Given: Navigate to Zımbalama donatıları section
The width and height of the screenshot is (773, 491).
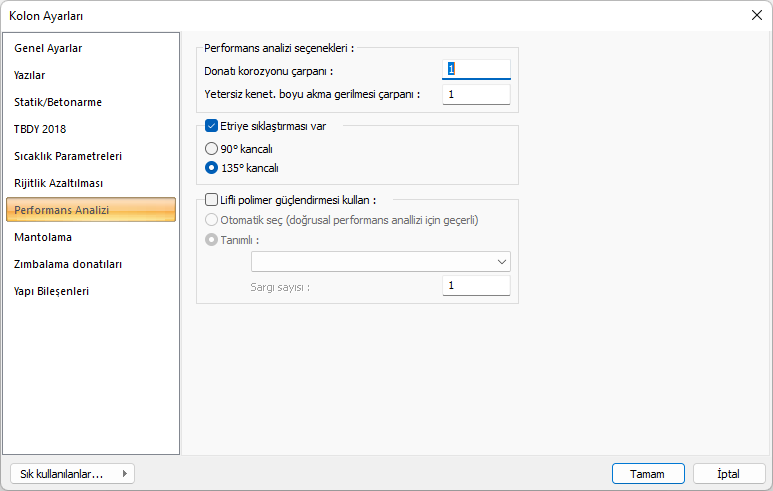Looking at the screenshot, I should pos(68,264).
